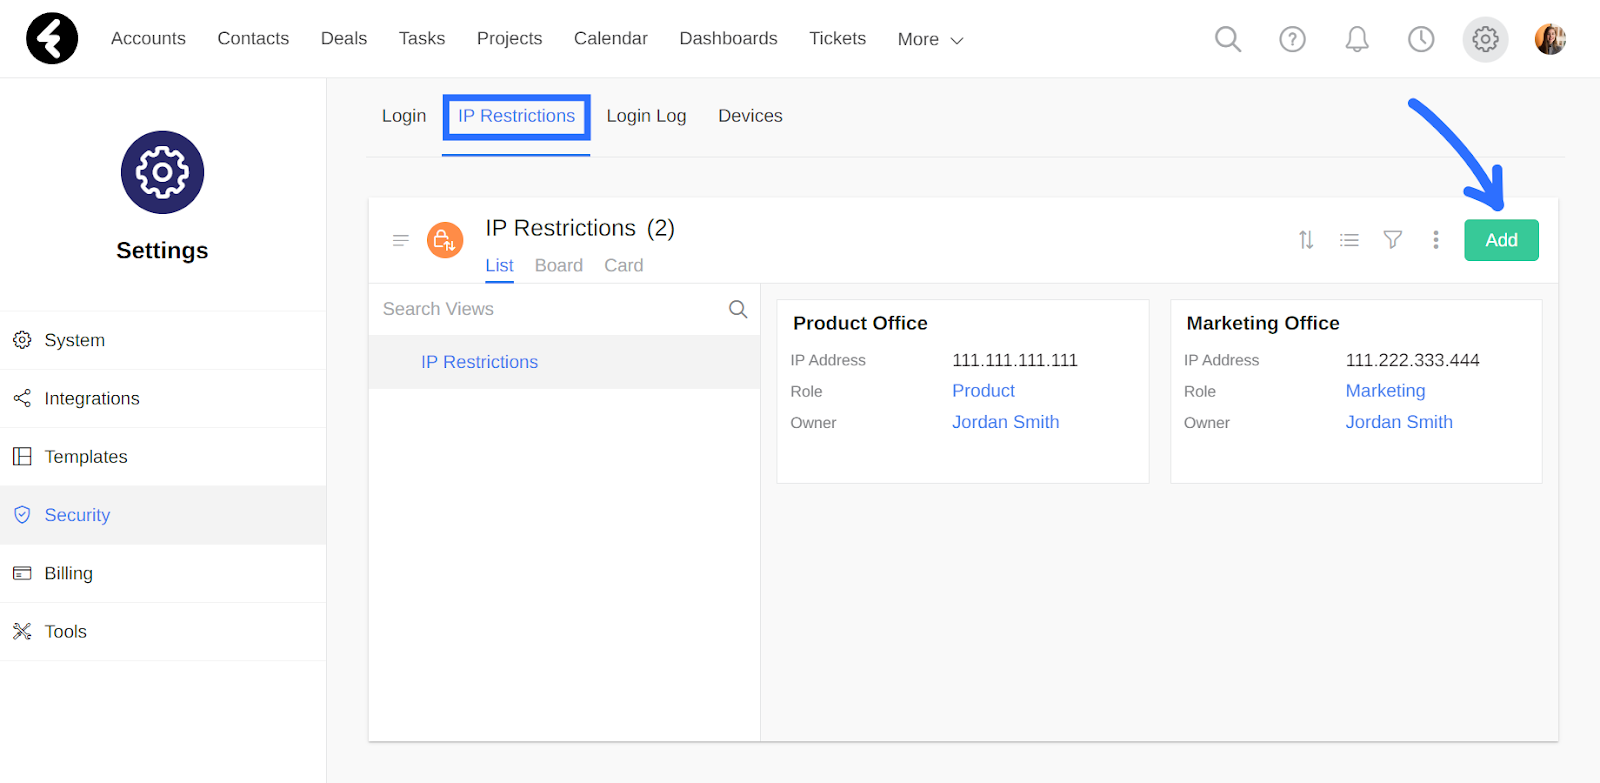
Task: Click the IP Restrictions (2) heading
Action: (580, 228)
